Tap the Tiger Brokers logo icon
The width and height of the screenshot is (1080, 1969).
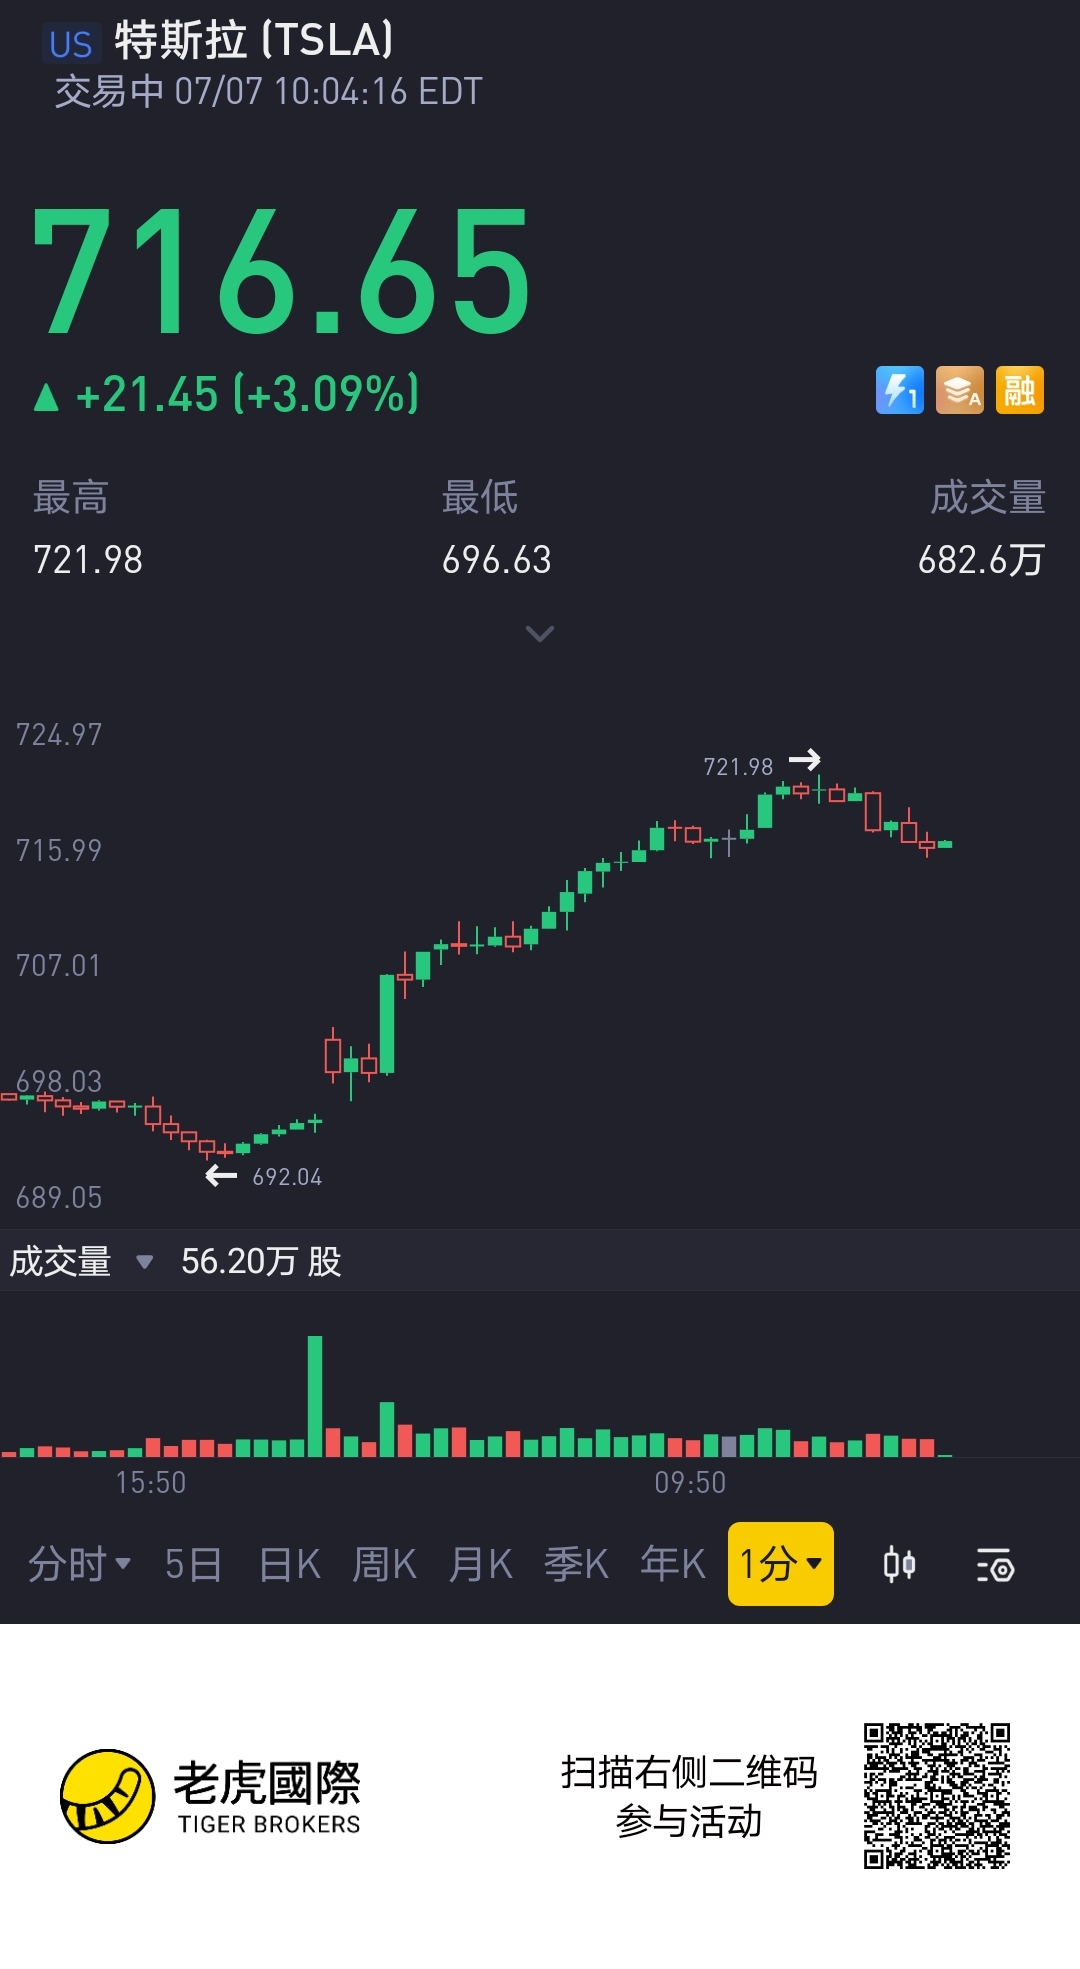108,1796
